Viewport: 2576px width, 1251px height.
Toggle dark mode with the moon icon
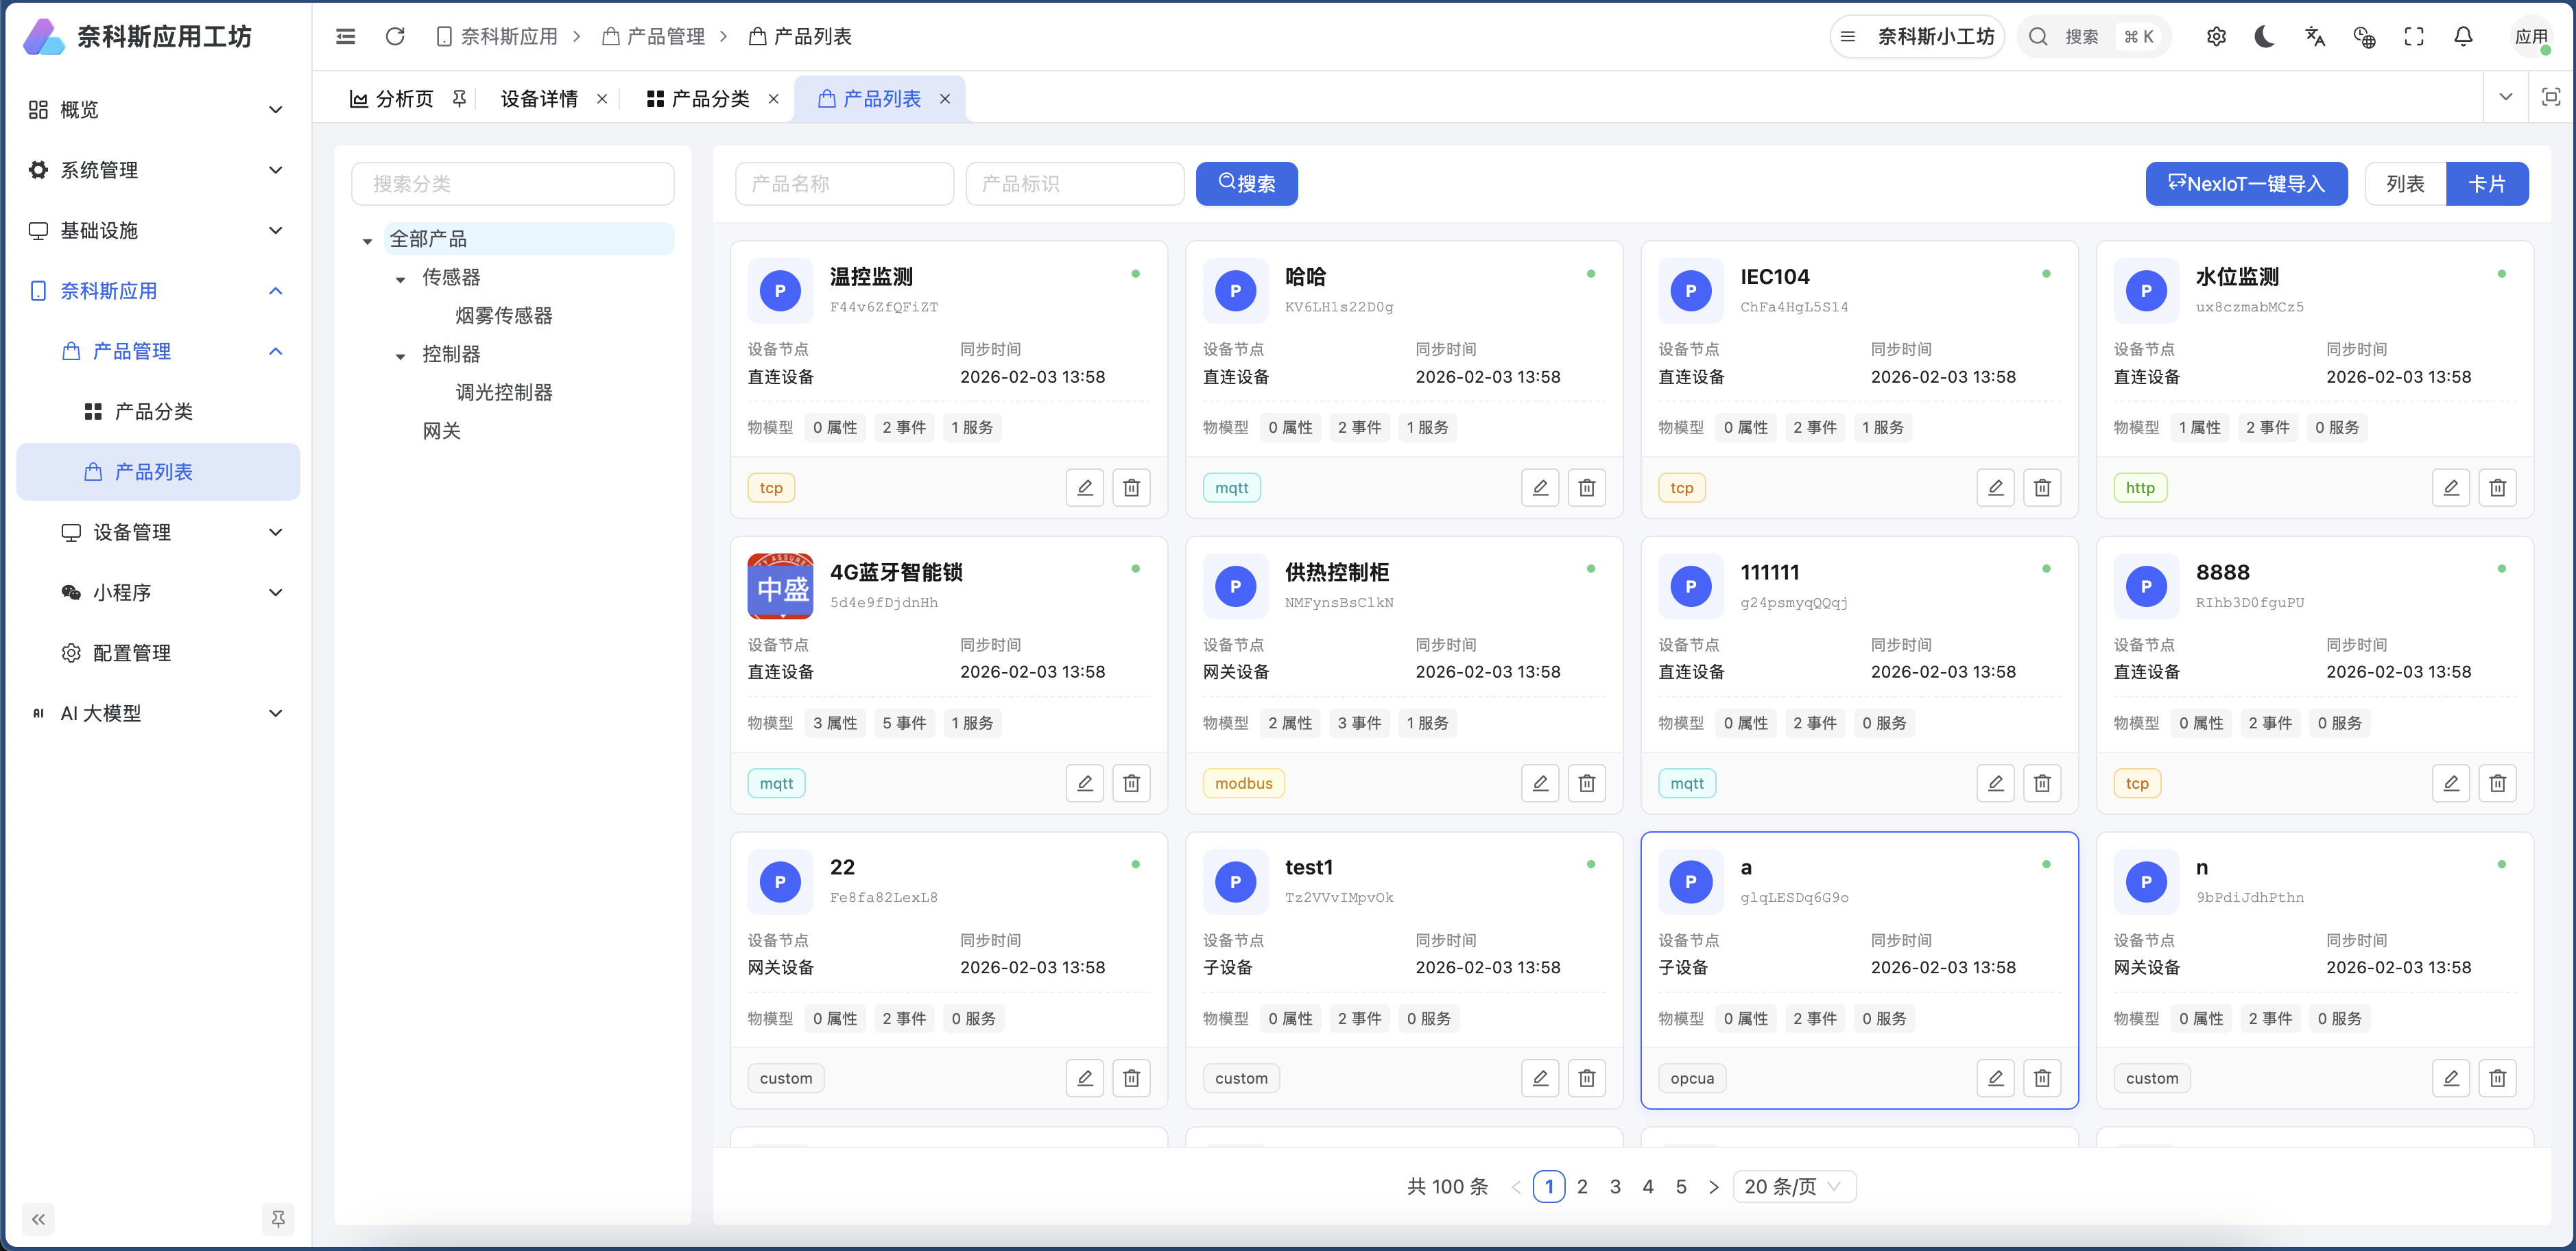(2265, 36)
